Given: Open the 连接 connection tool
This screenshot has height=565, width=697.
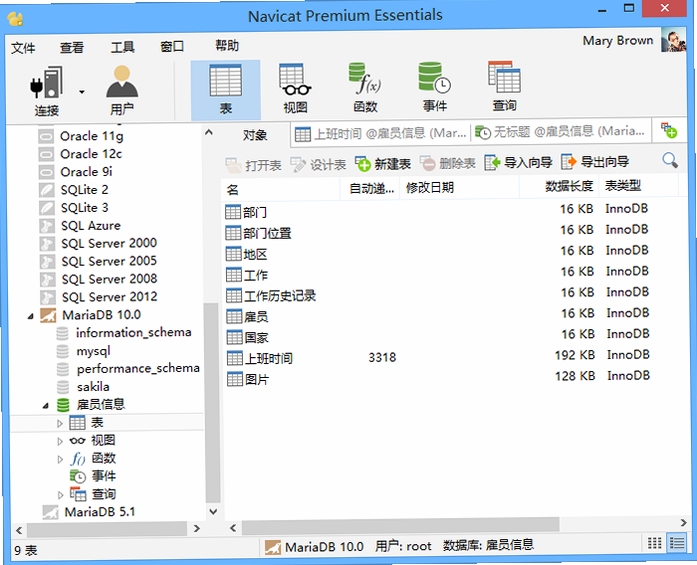Looking at the screenshot, I should 47,91.
